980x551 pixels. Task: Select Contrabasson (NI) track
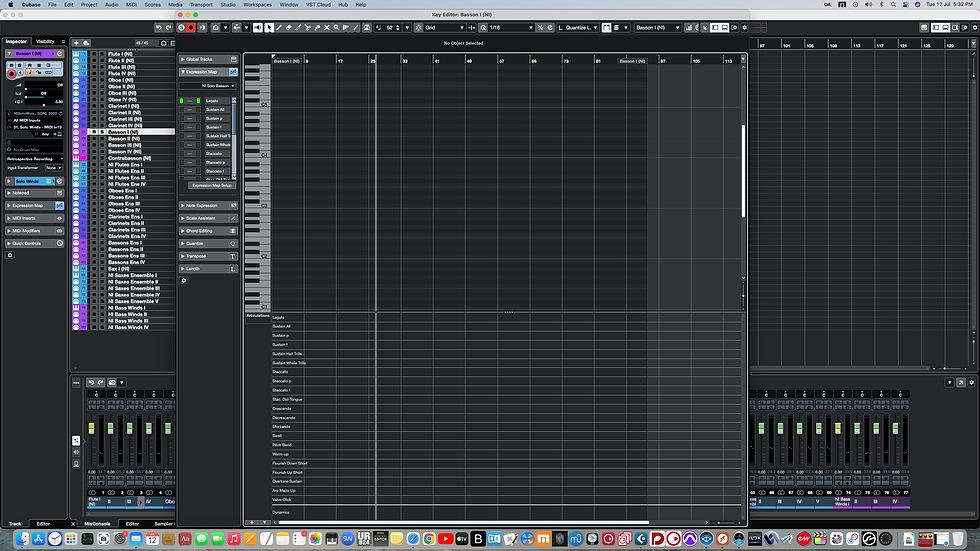(x=129, y=158)
